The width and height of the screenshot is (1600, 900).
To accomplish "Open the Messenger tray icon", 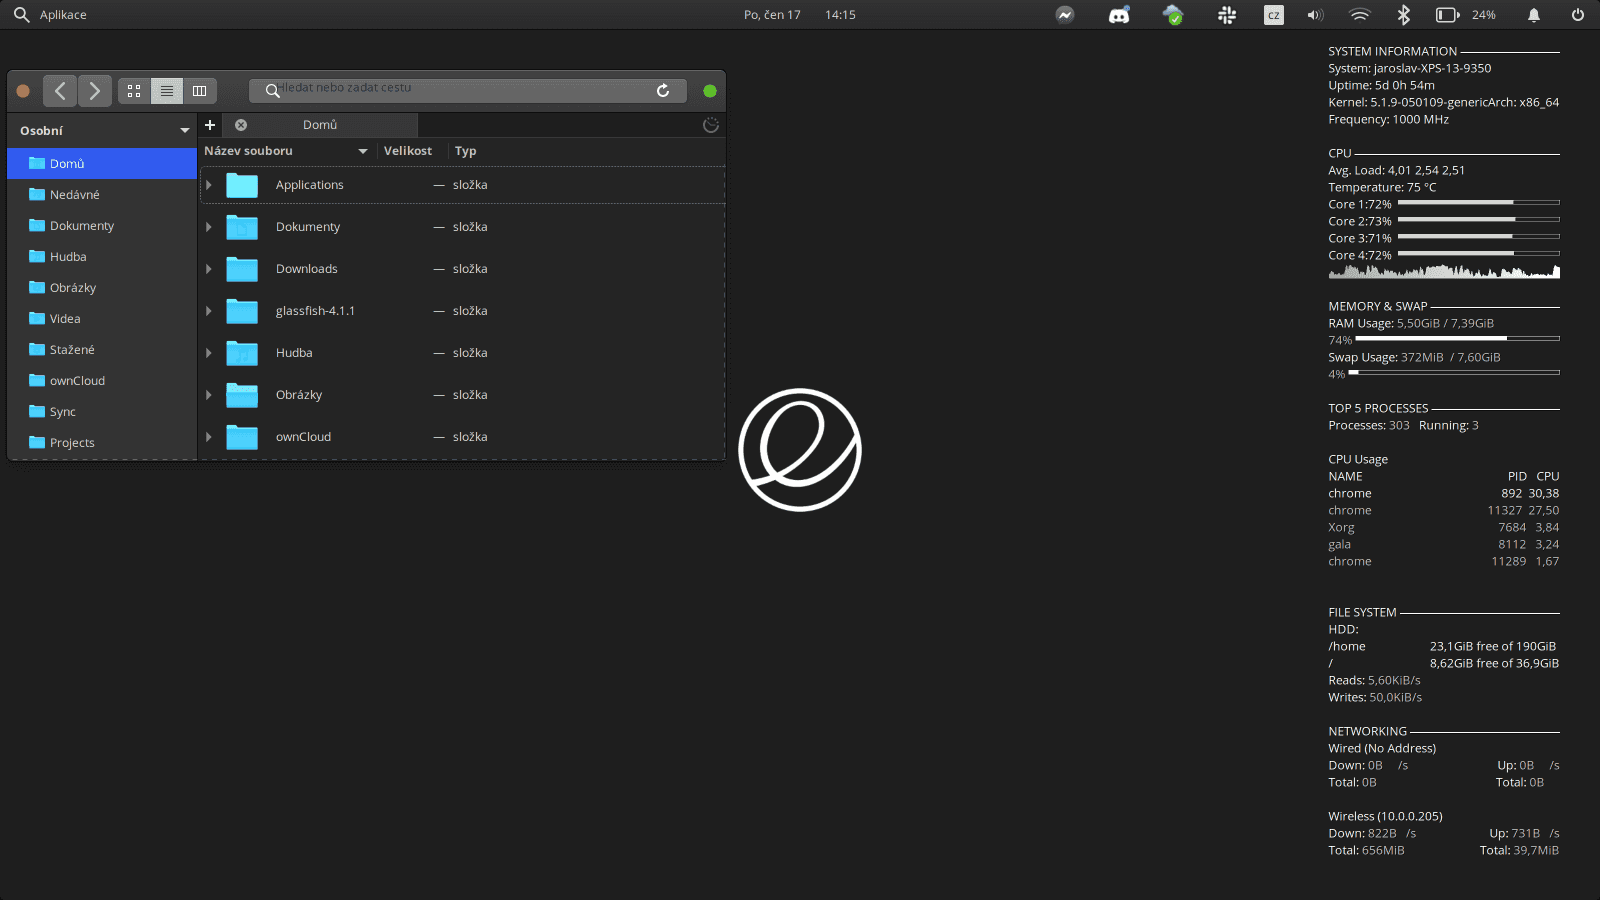I will point(1065,15).
